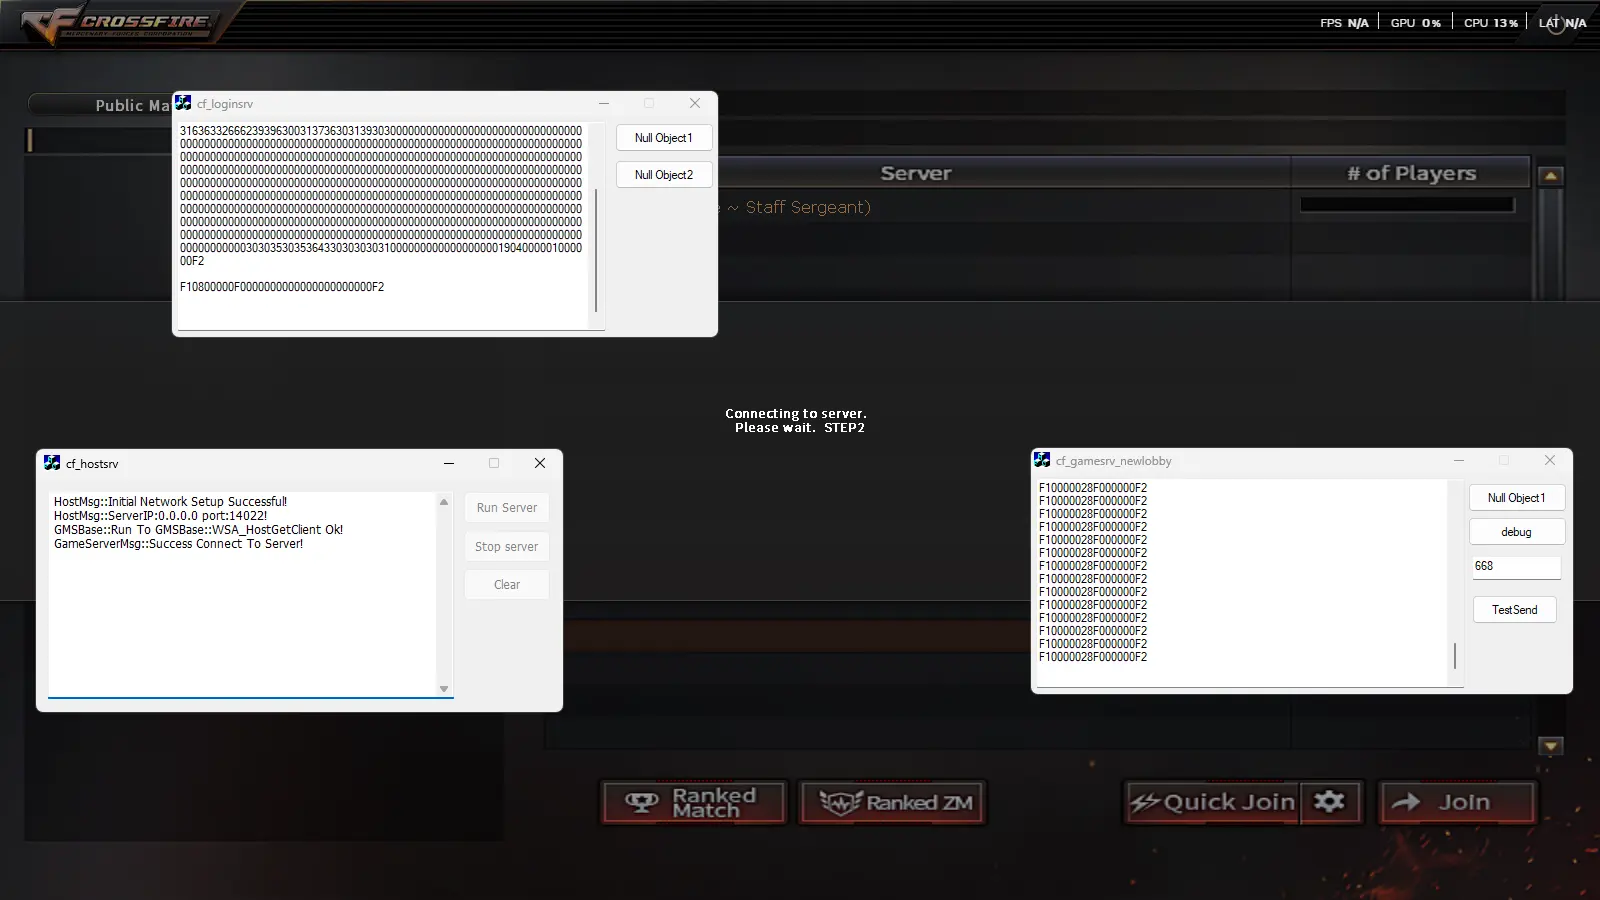The height and width of the screenshot is (900, 1600).
Task: Click Null Object2 in cf_loginsrv window
Action: tap(664, 175)
